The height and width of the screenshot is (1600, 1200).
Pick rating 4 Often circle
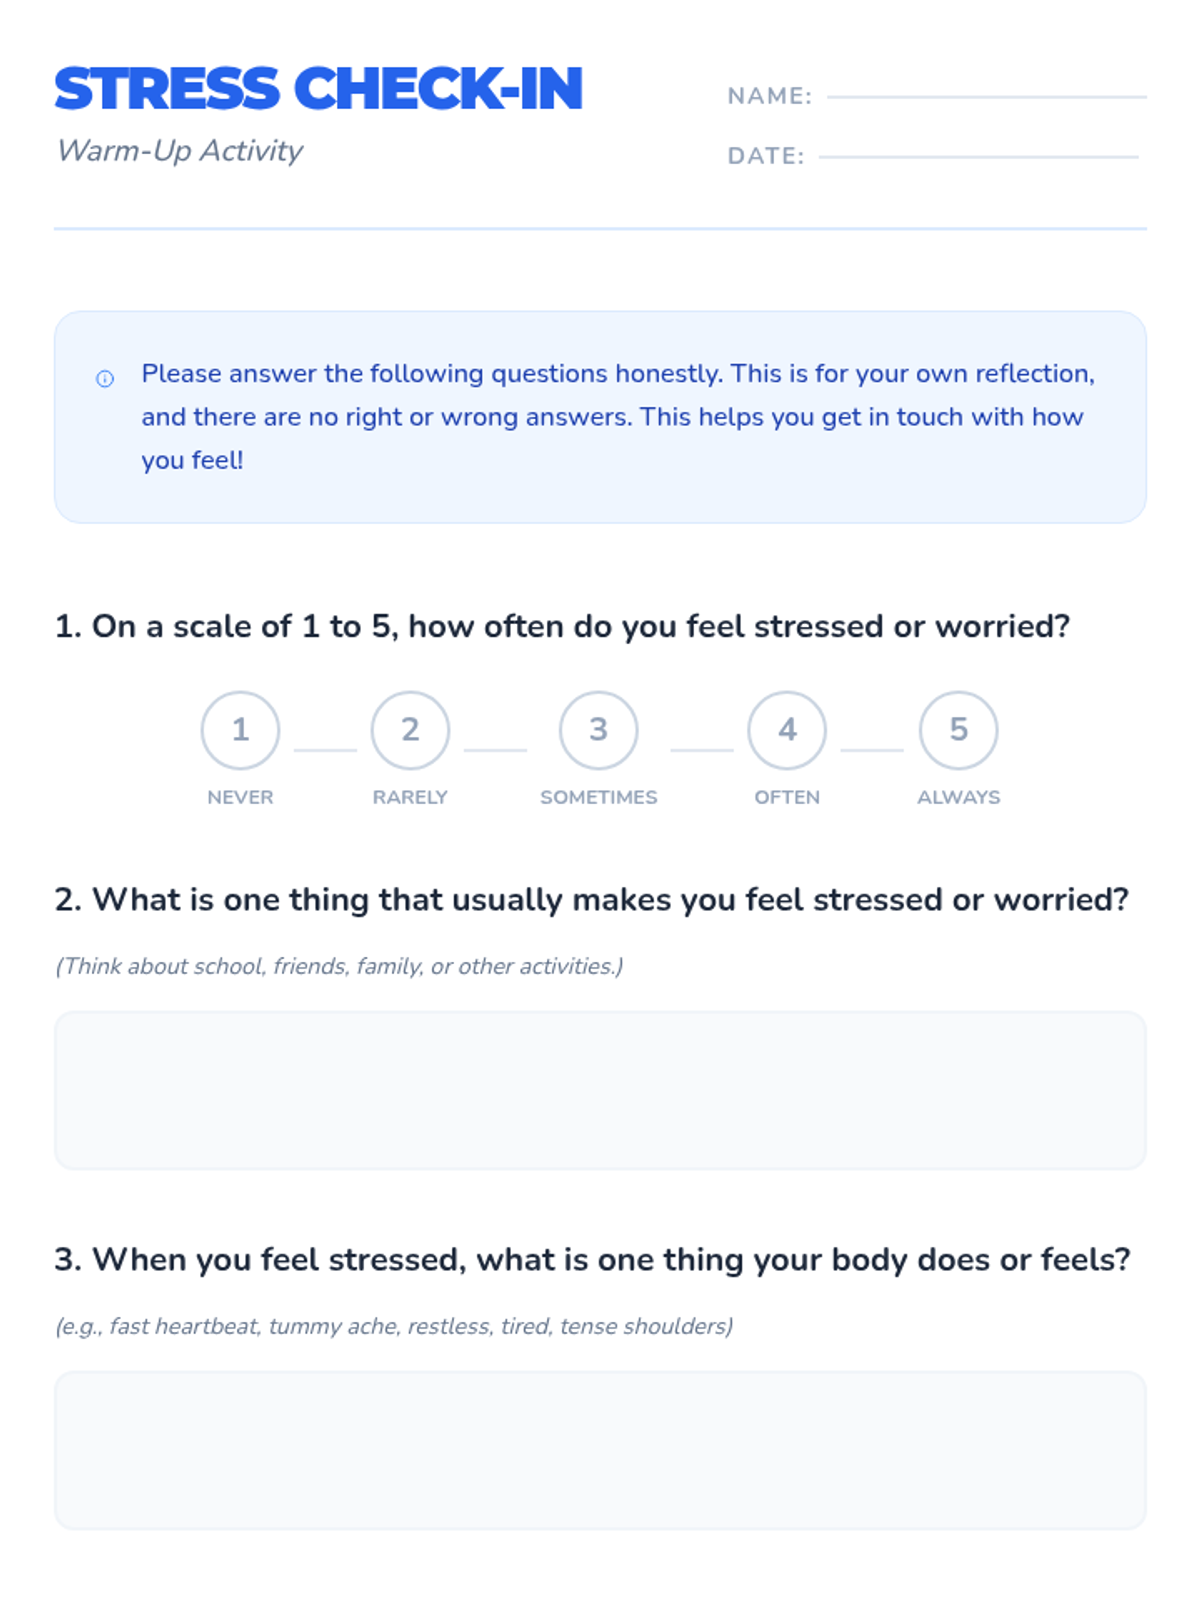coord(787,730)
